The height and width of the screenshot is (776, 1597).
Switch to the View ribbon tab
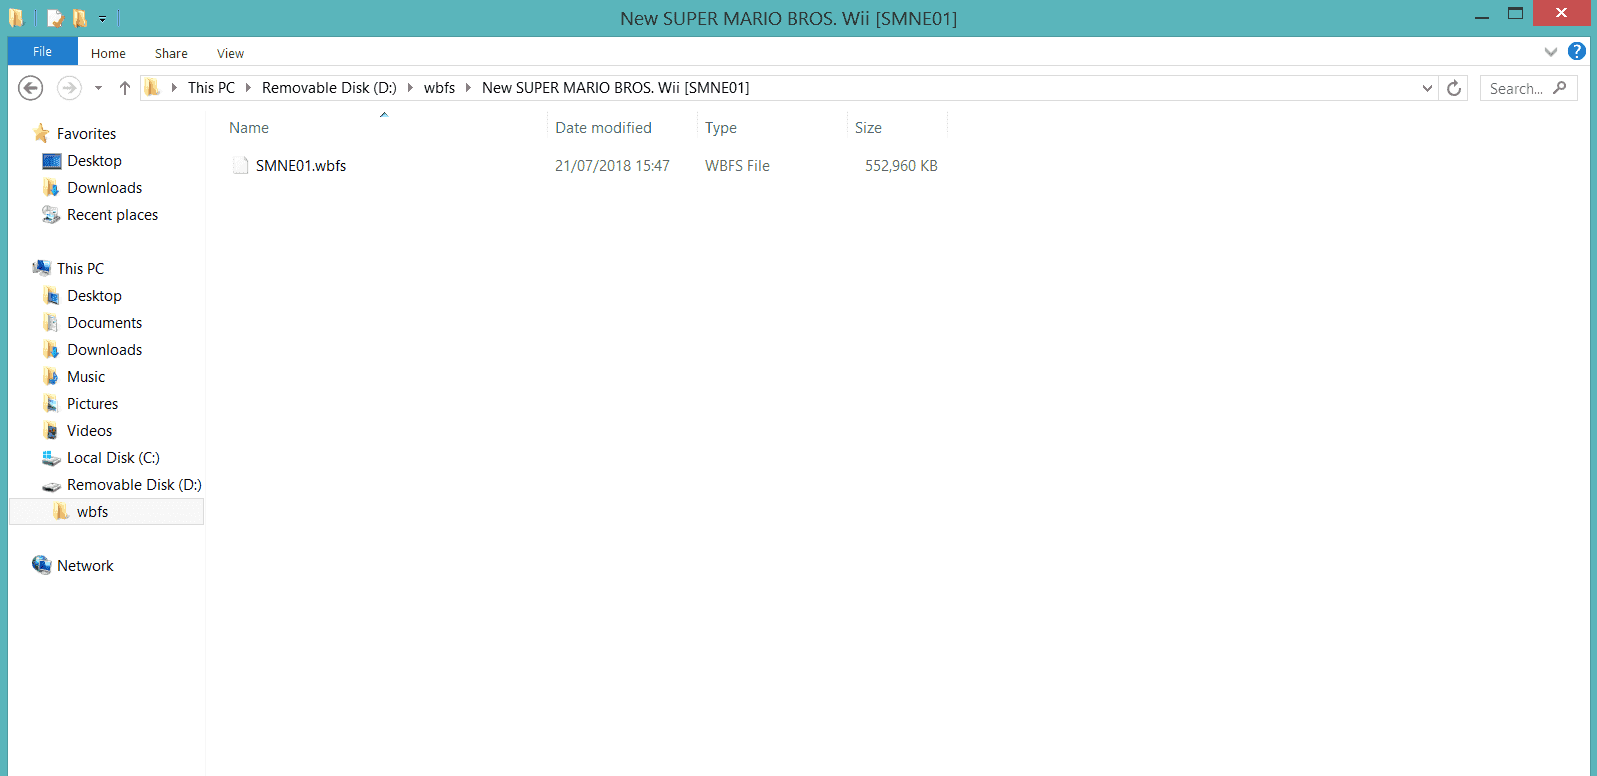point(230,53)
